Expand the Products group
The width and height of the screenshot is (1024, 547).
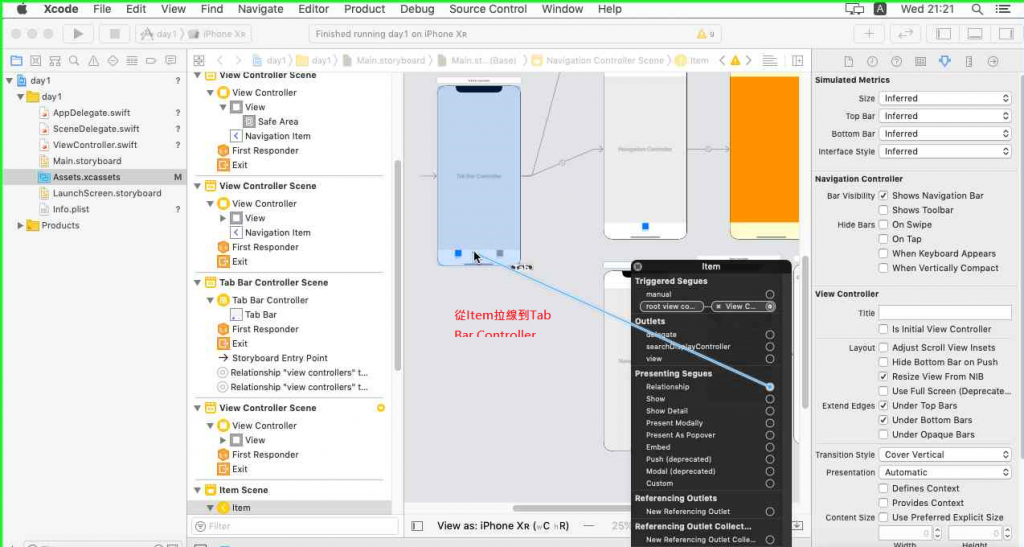(x=21, y=225)
